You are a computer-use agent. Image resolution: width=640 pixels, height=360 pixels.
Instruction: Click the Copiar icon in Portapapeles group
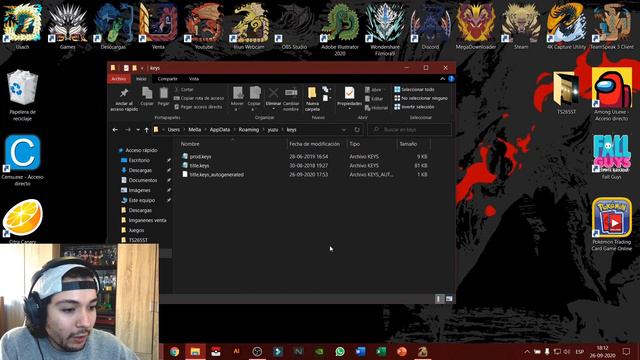click(147, 93)
